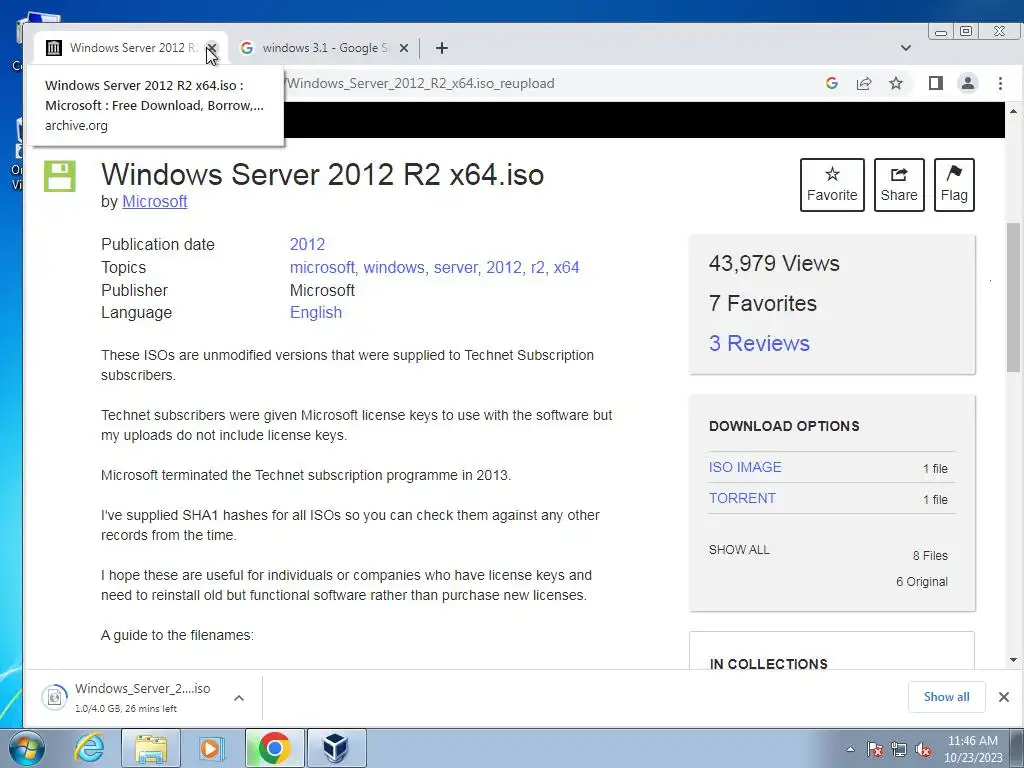Open the English language link
Screen dimensions: 1024x768
316,313
